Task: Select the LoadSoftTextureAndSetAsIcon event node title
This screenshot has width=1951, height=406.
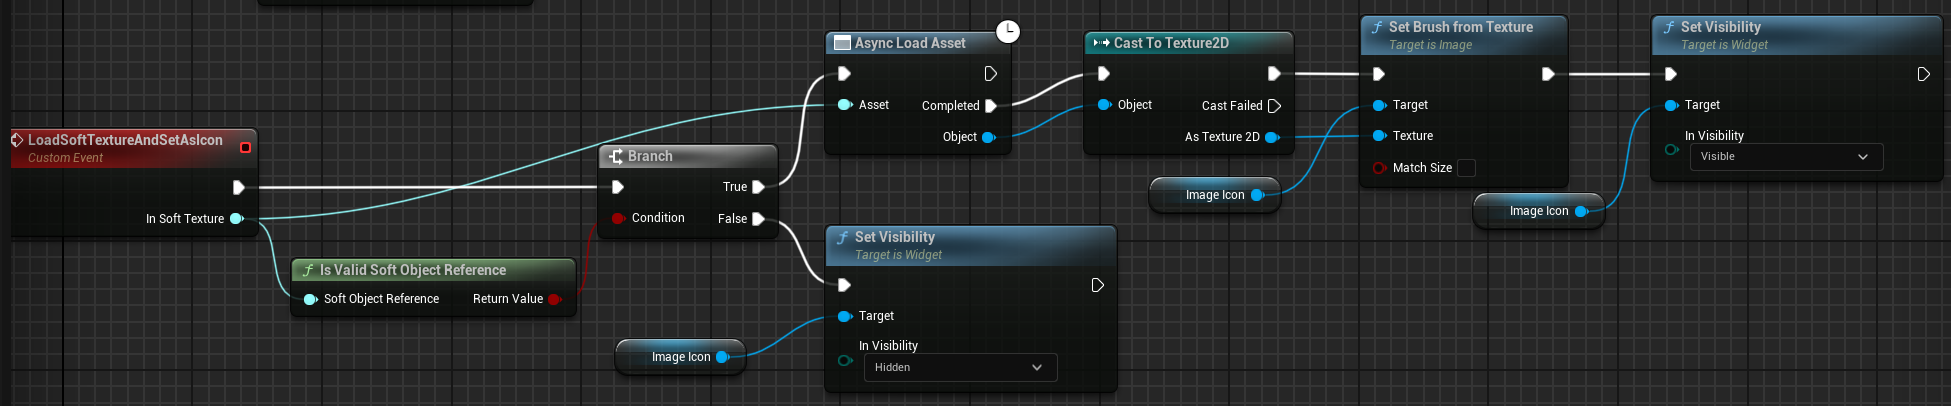Action: pyautogui.click(x=125, y=141)
